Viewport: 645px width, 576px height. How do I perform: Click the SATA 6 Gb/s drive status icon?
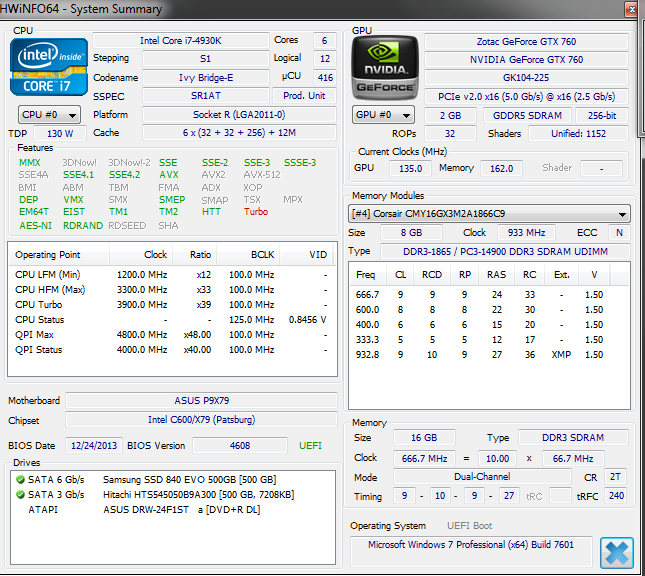pos(20,479)
